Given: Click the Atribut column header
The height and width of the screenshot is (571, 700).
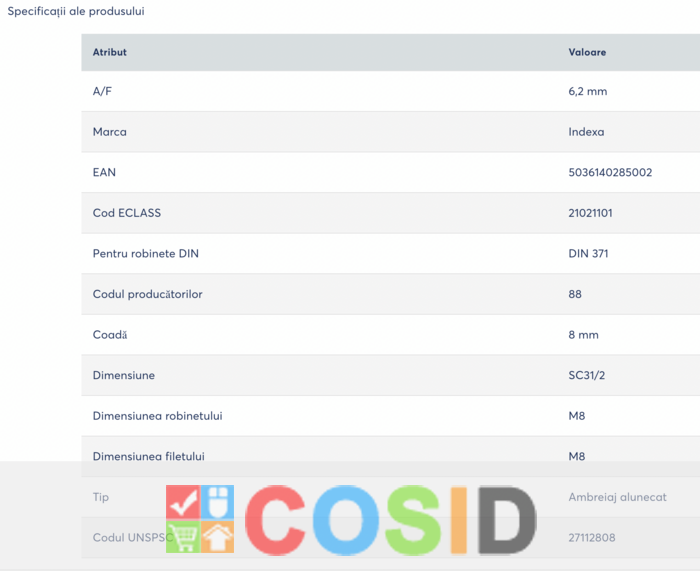Looking at the screenshot, I should pyautogui.click(x=109, y=52).
